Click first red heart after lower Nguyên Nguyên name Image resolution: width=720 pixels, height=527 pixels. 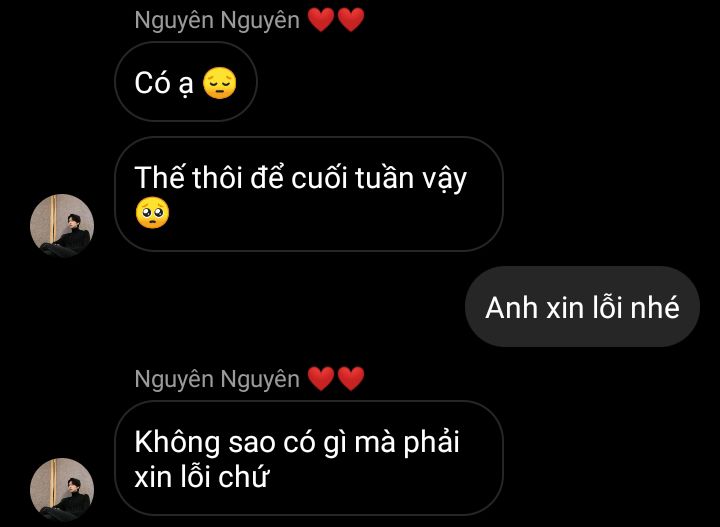(x=321, y=379)
